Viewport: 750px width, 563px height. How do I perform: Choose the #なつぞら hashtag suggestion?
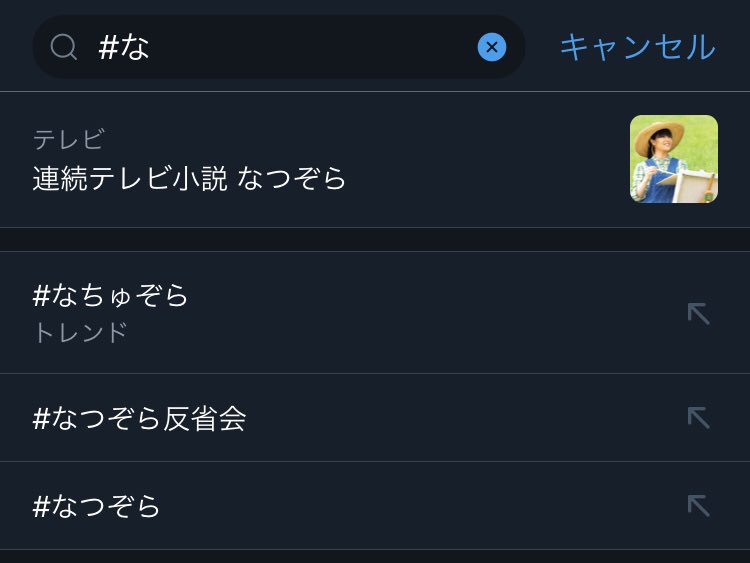(x=375, y=506)
